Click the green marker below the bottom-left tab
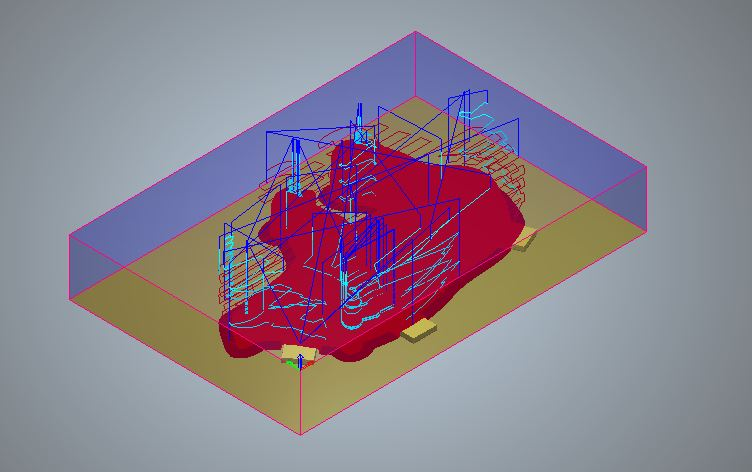The width and height of the screenshot is (752, 472). point(293,364)
